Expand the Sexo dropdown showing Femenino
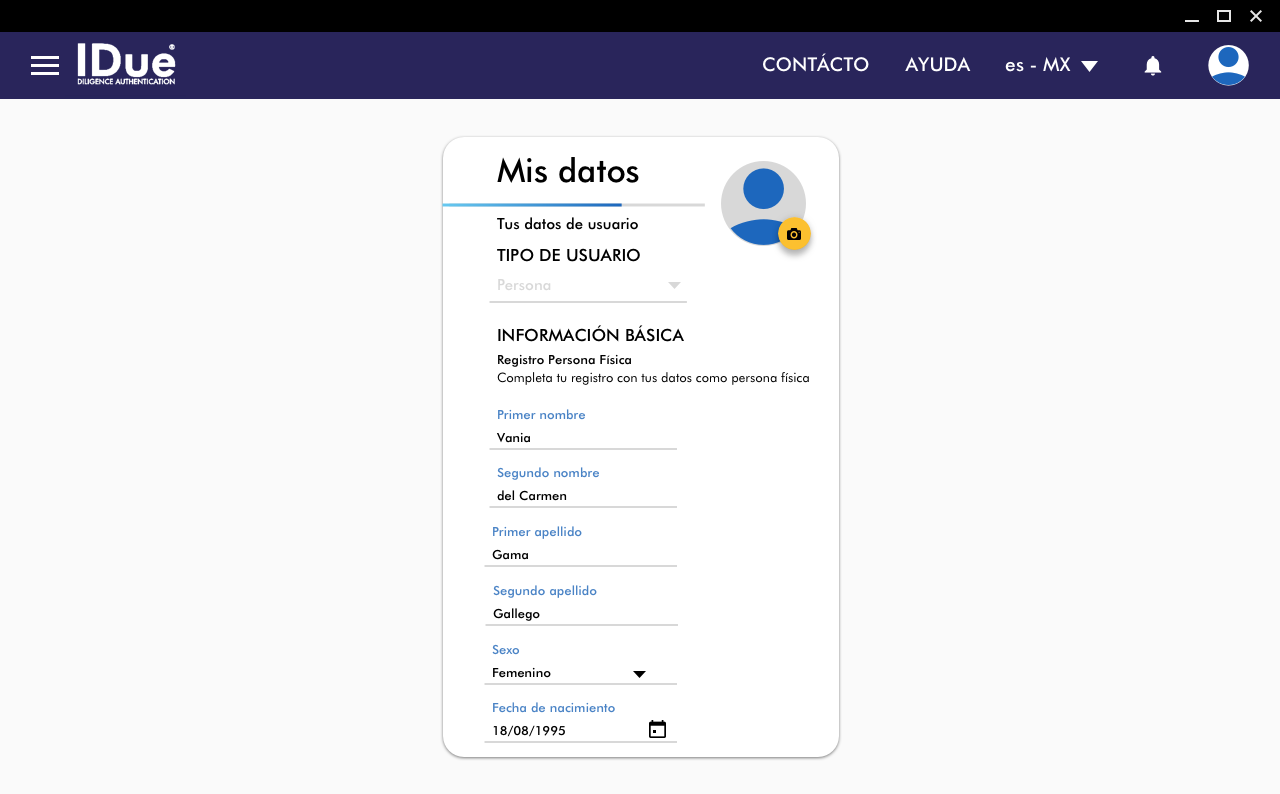 [580, 673]
